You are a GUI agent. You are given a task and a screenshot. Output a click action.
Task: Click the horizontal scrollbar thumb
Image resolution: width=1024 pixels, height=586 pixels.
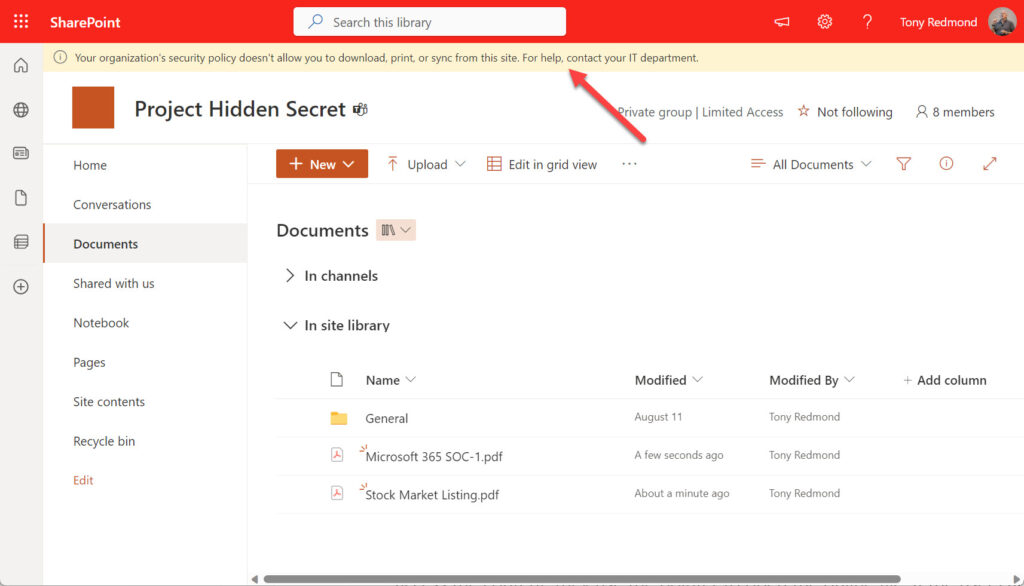(x=582, y=579)
